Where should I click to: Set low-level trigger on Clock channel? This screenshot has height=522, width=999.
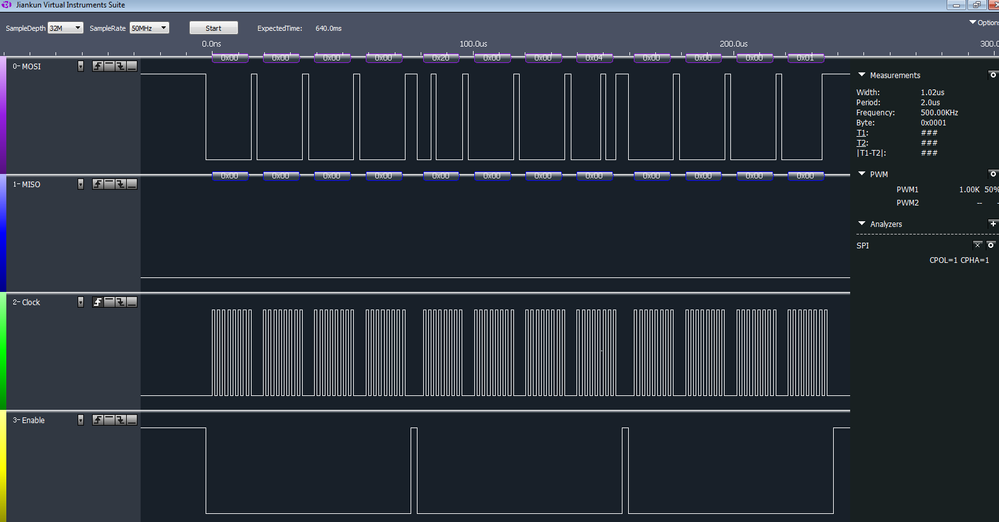(132, 302)
